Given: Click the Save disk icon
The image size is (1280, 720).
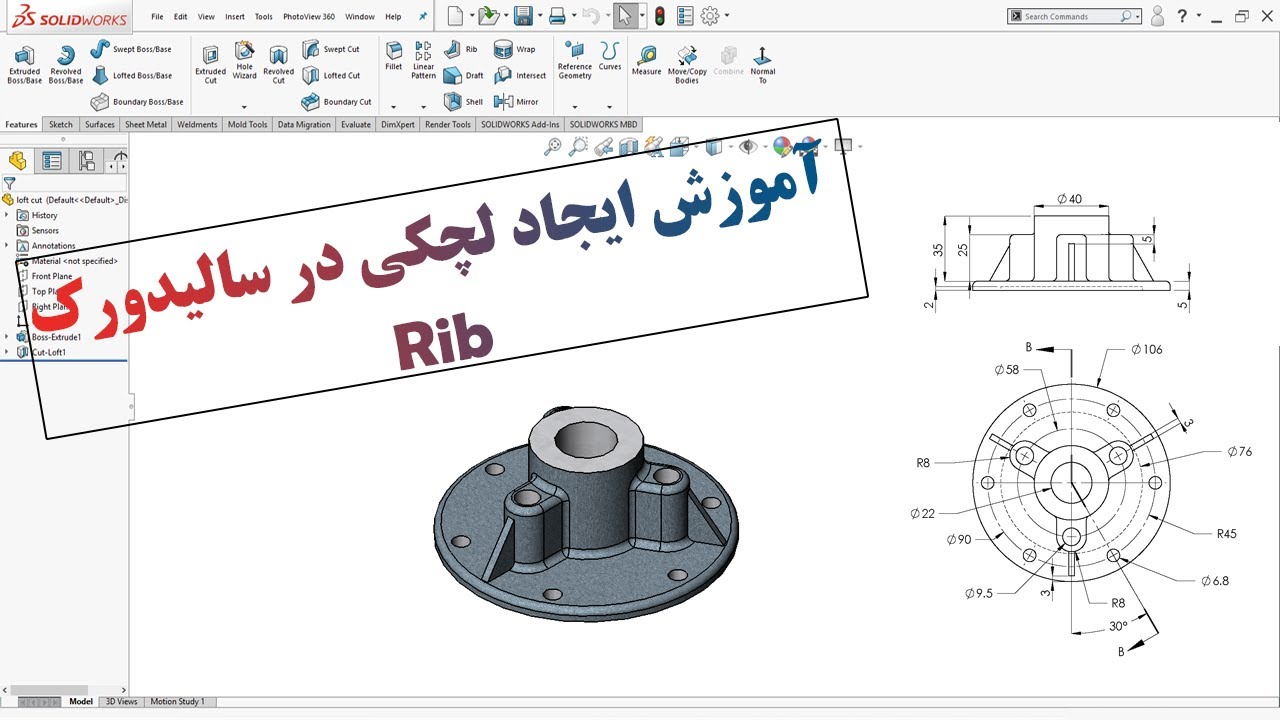Looking at the screenshot, I should pyautogui.click(x=521, y=16).
